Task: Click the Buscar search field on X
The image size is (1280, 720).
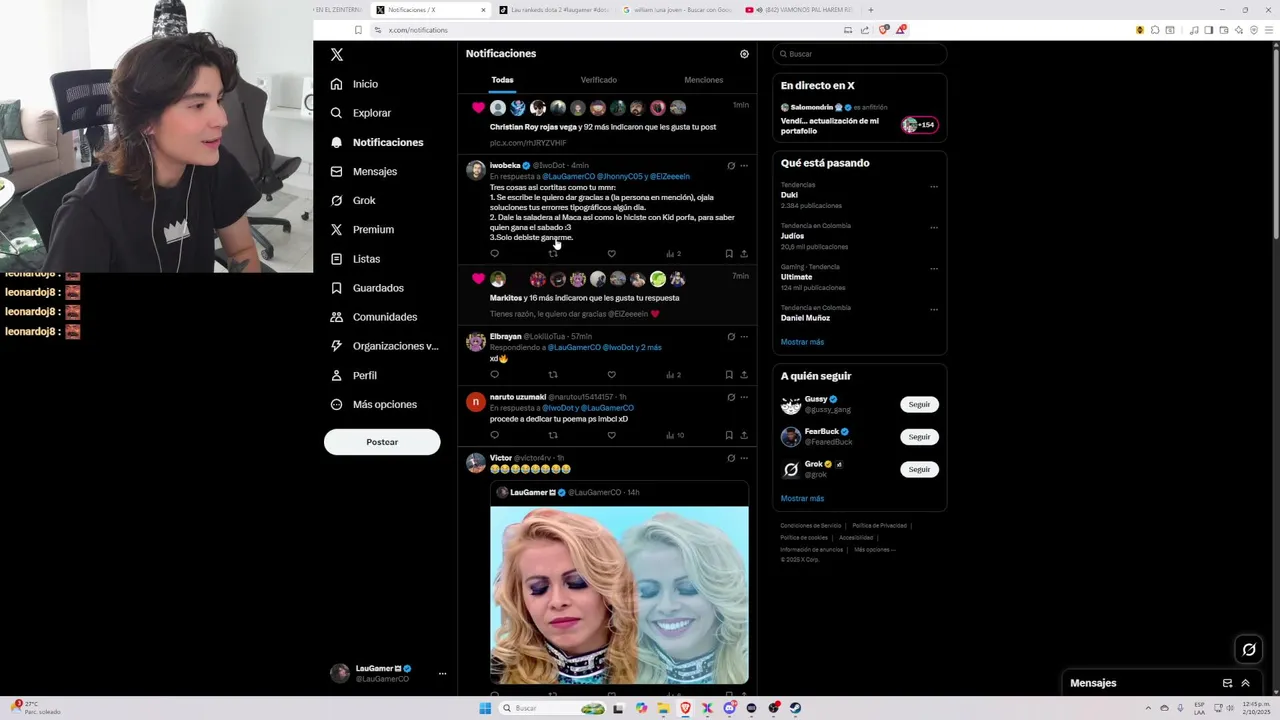Action: pyautogui.click(x=859, y=54)
